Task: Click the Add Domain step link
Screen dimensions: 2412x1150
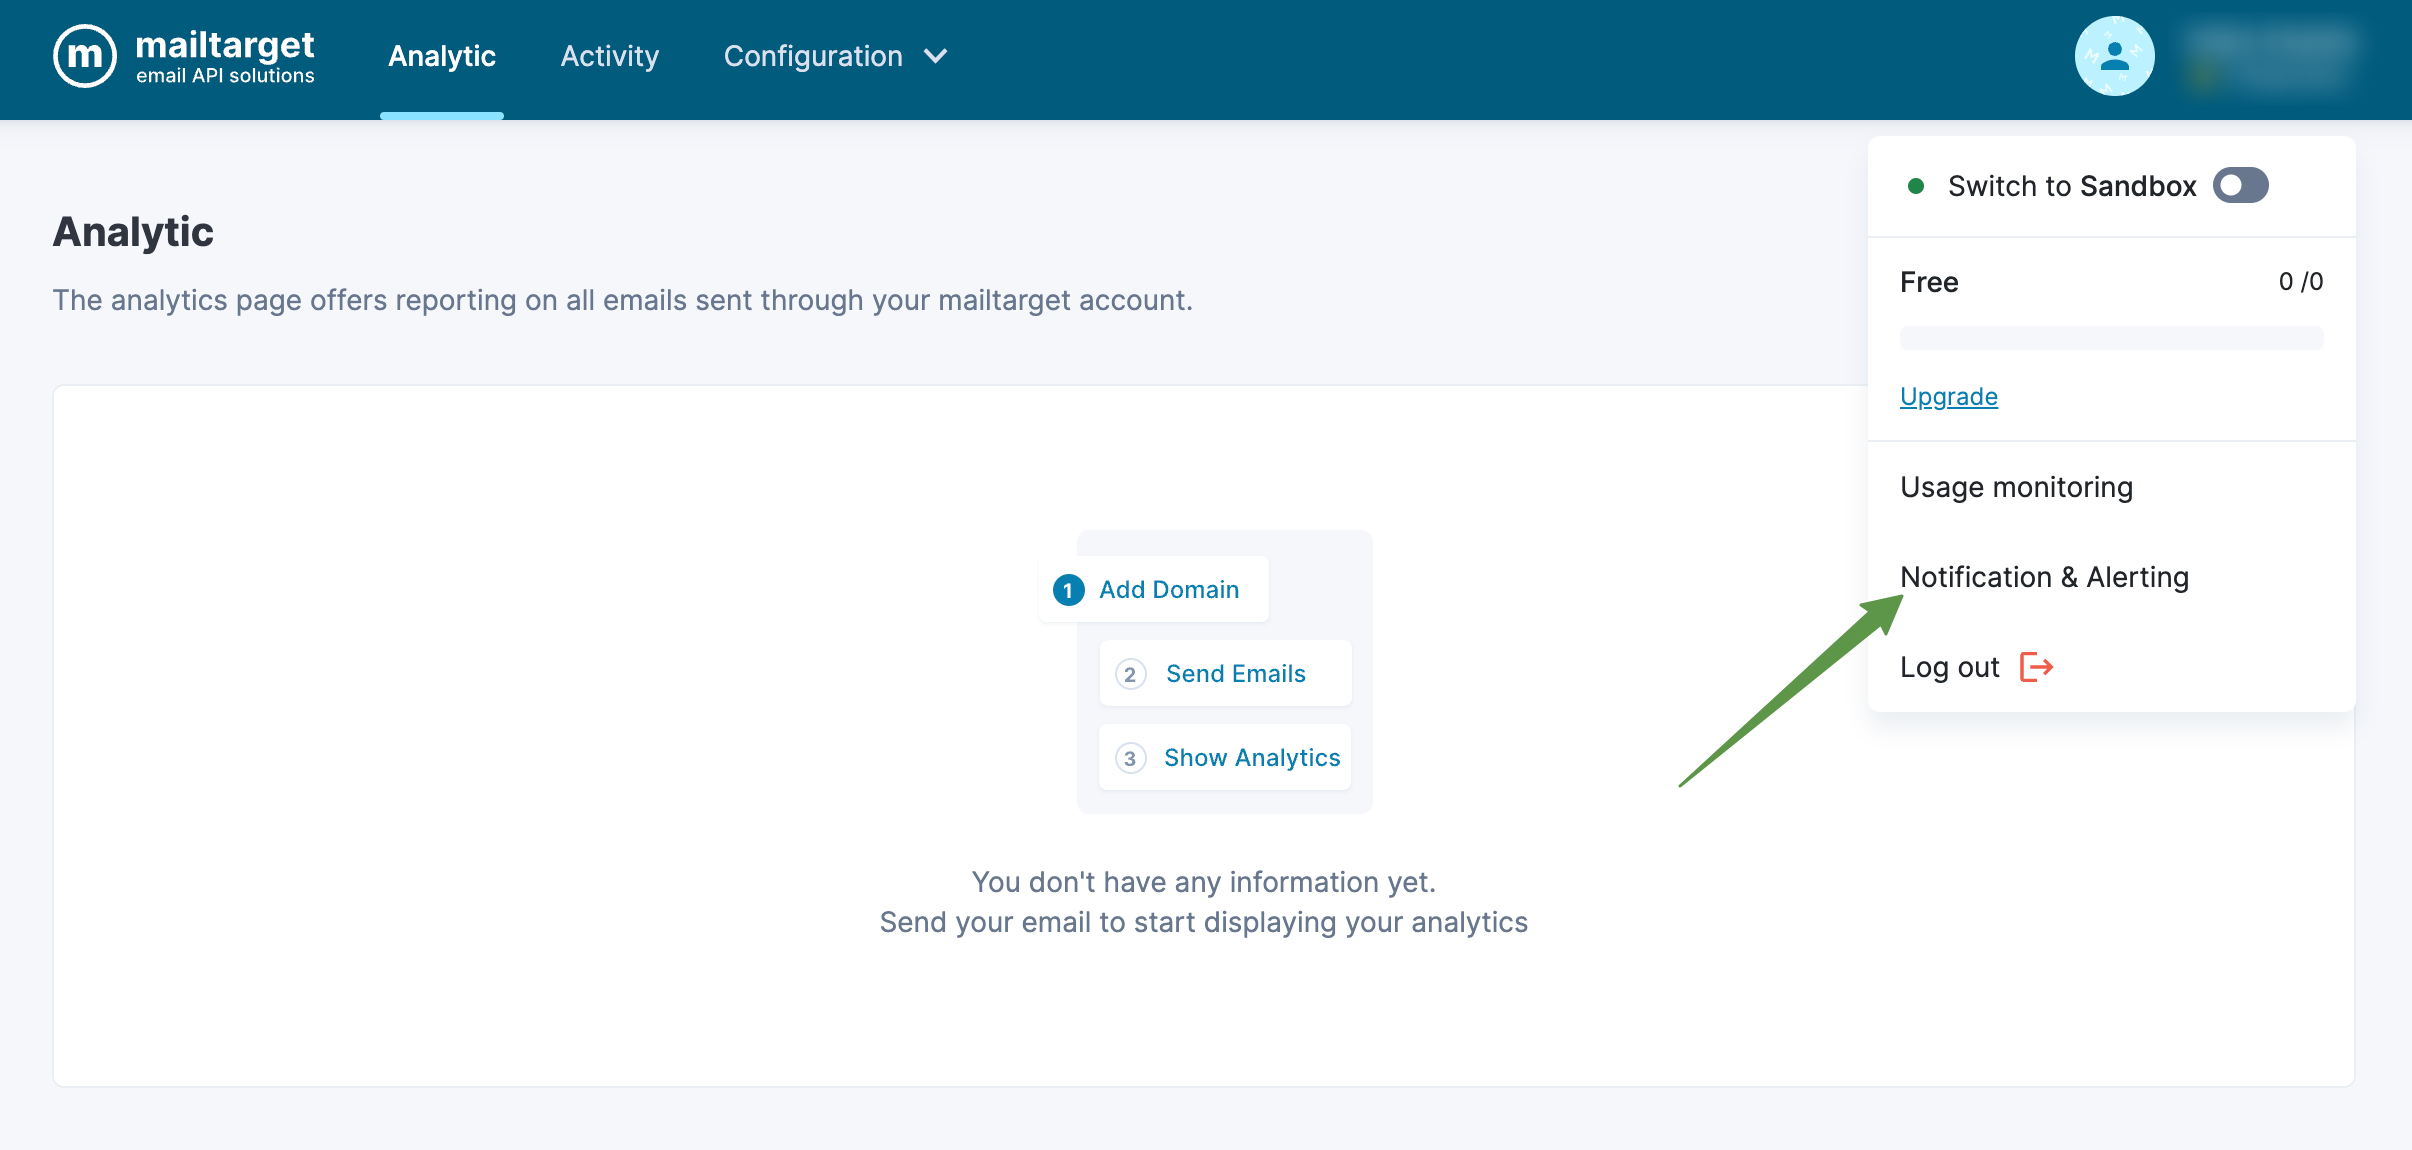Action: coord(1169,590)
